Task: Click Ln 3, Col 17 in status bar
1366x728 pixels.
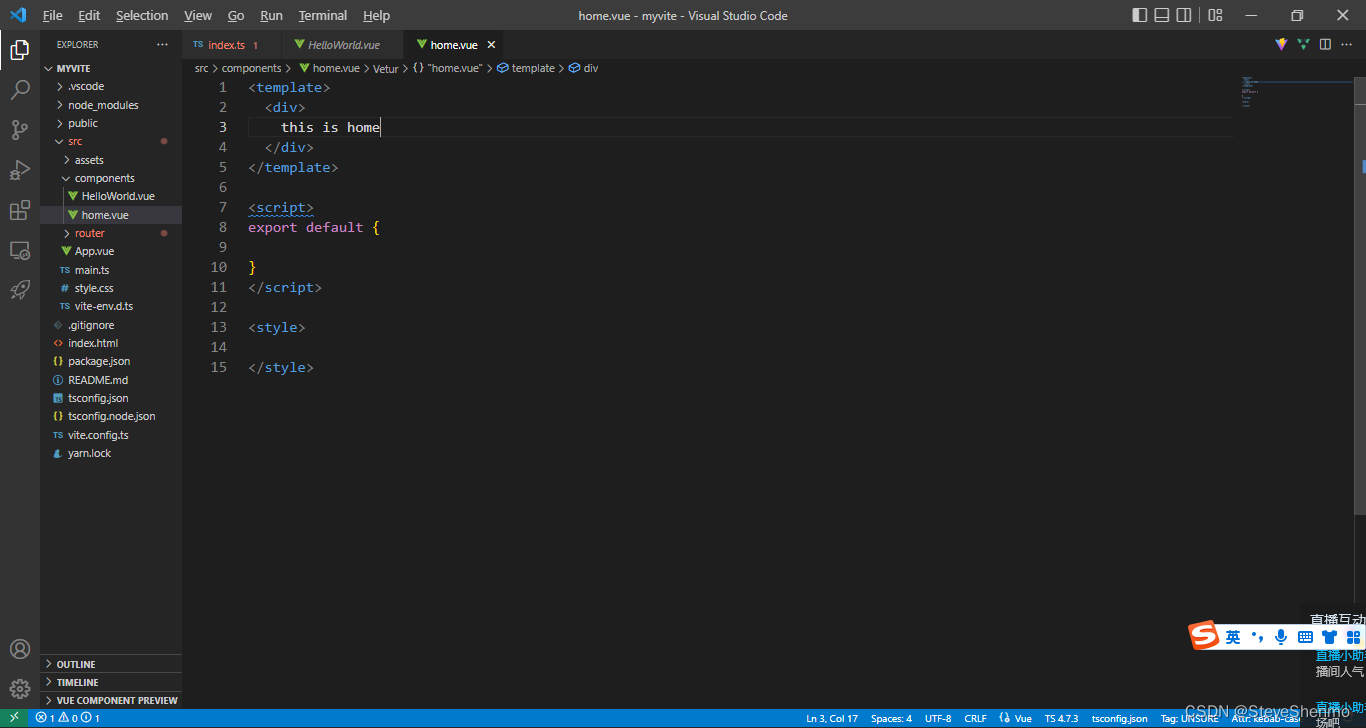Action: (x=832, y=718)
